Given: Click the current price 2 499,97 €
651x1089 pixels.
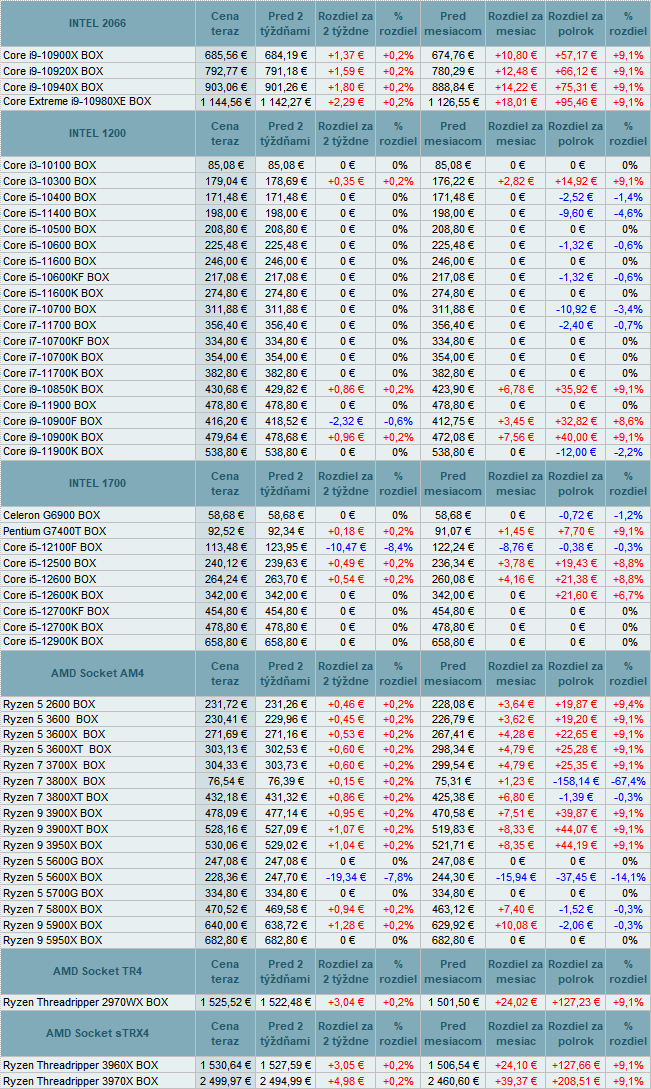Looking at the screenshot, I should 225,1081.
